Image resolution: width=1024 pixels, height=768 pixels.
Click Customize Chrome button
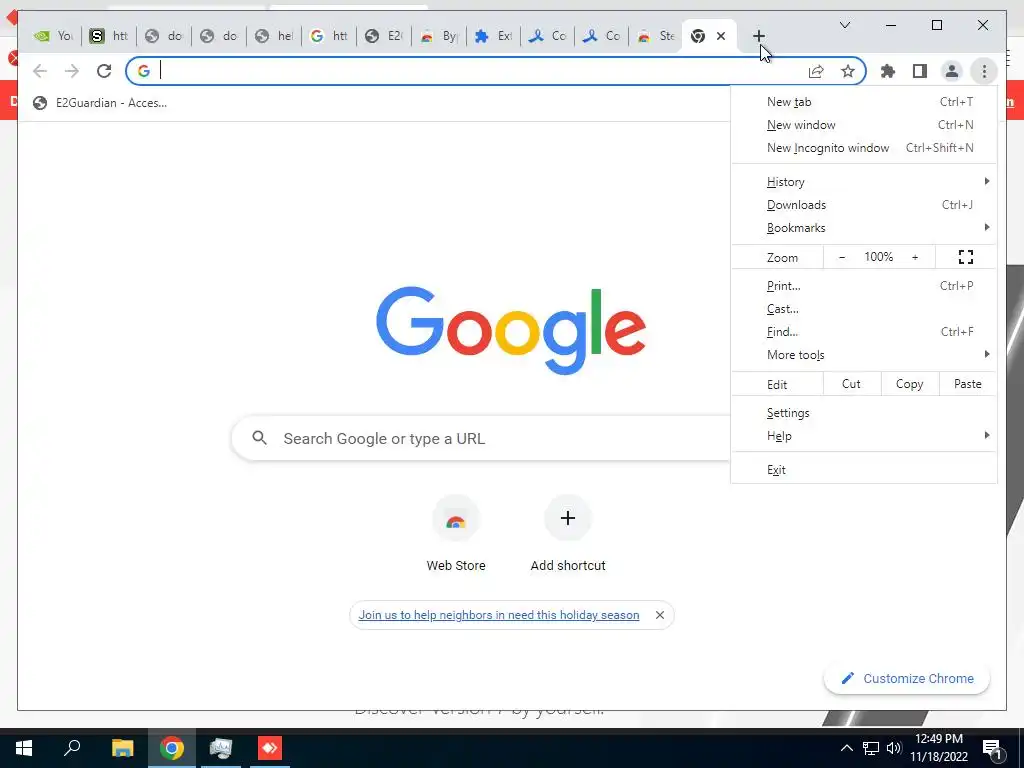(x=907, y=679)
